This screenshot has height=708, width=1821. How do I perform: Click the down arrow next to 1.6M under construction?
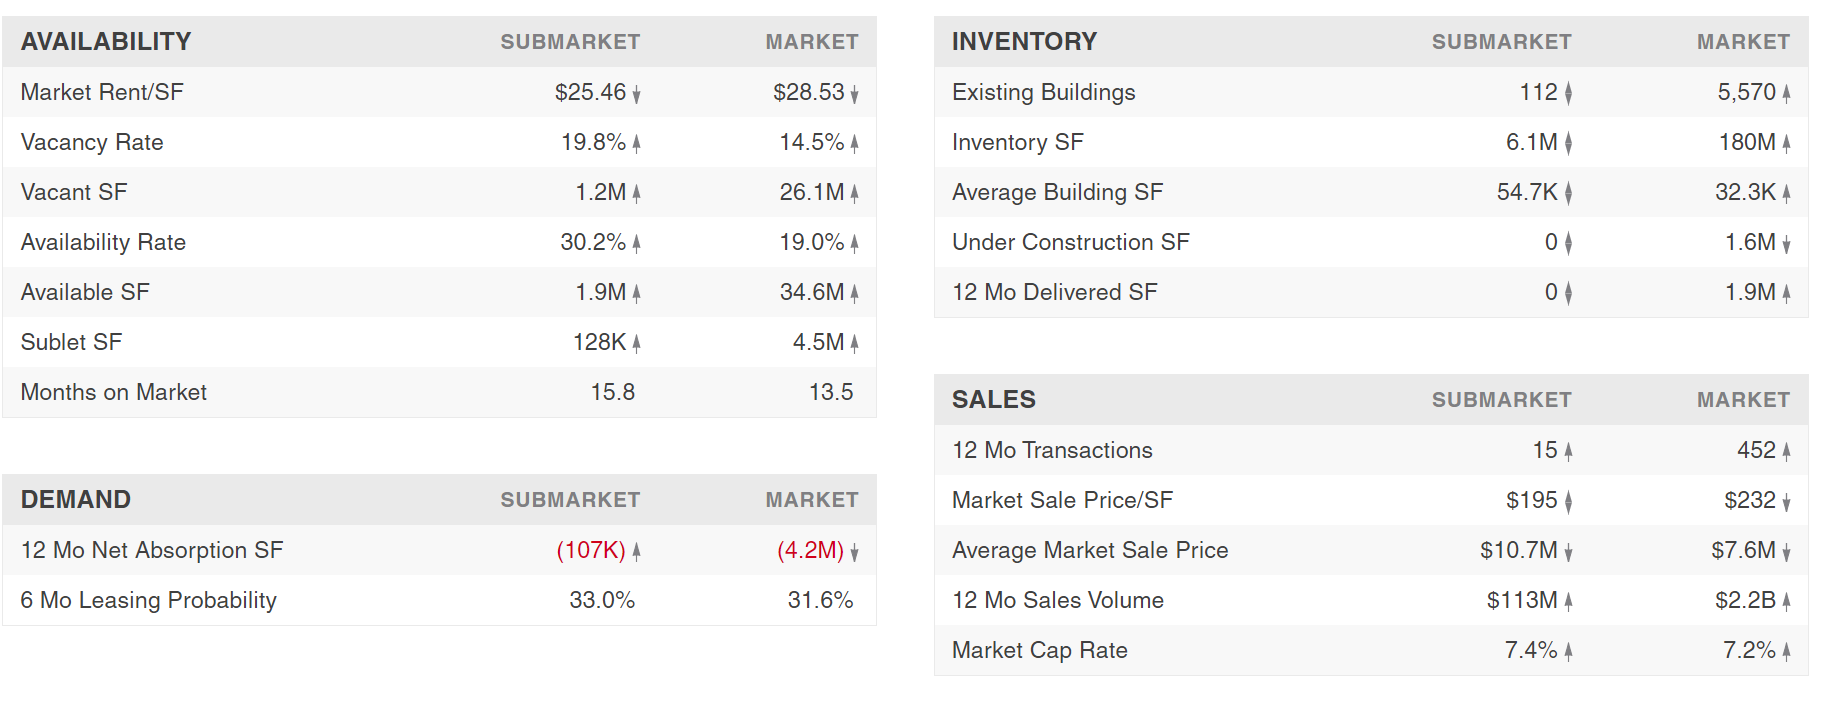tap(1786, 244)
